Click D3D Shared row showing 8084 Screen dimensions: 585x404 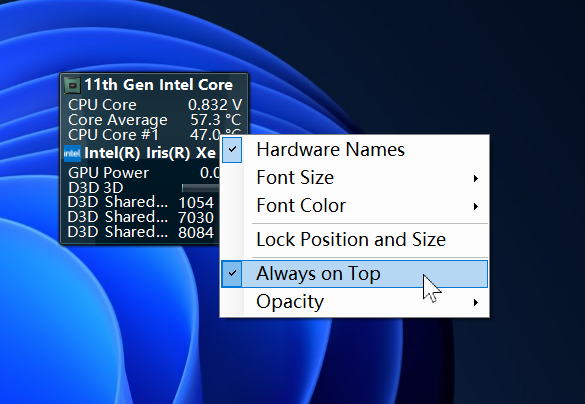(142, 232)
